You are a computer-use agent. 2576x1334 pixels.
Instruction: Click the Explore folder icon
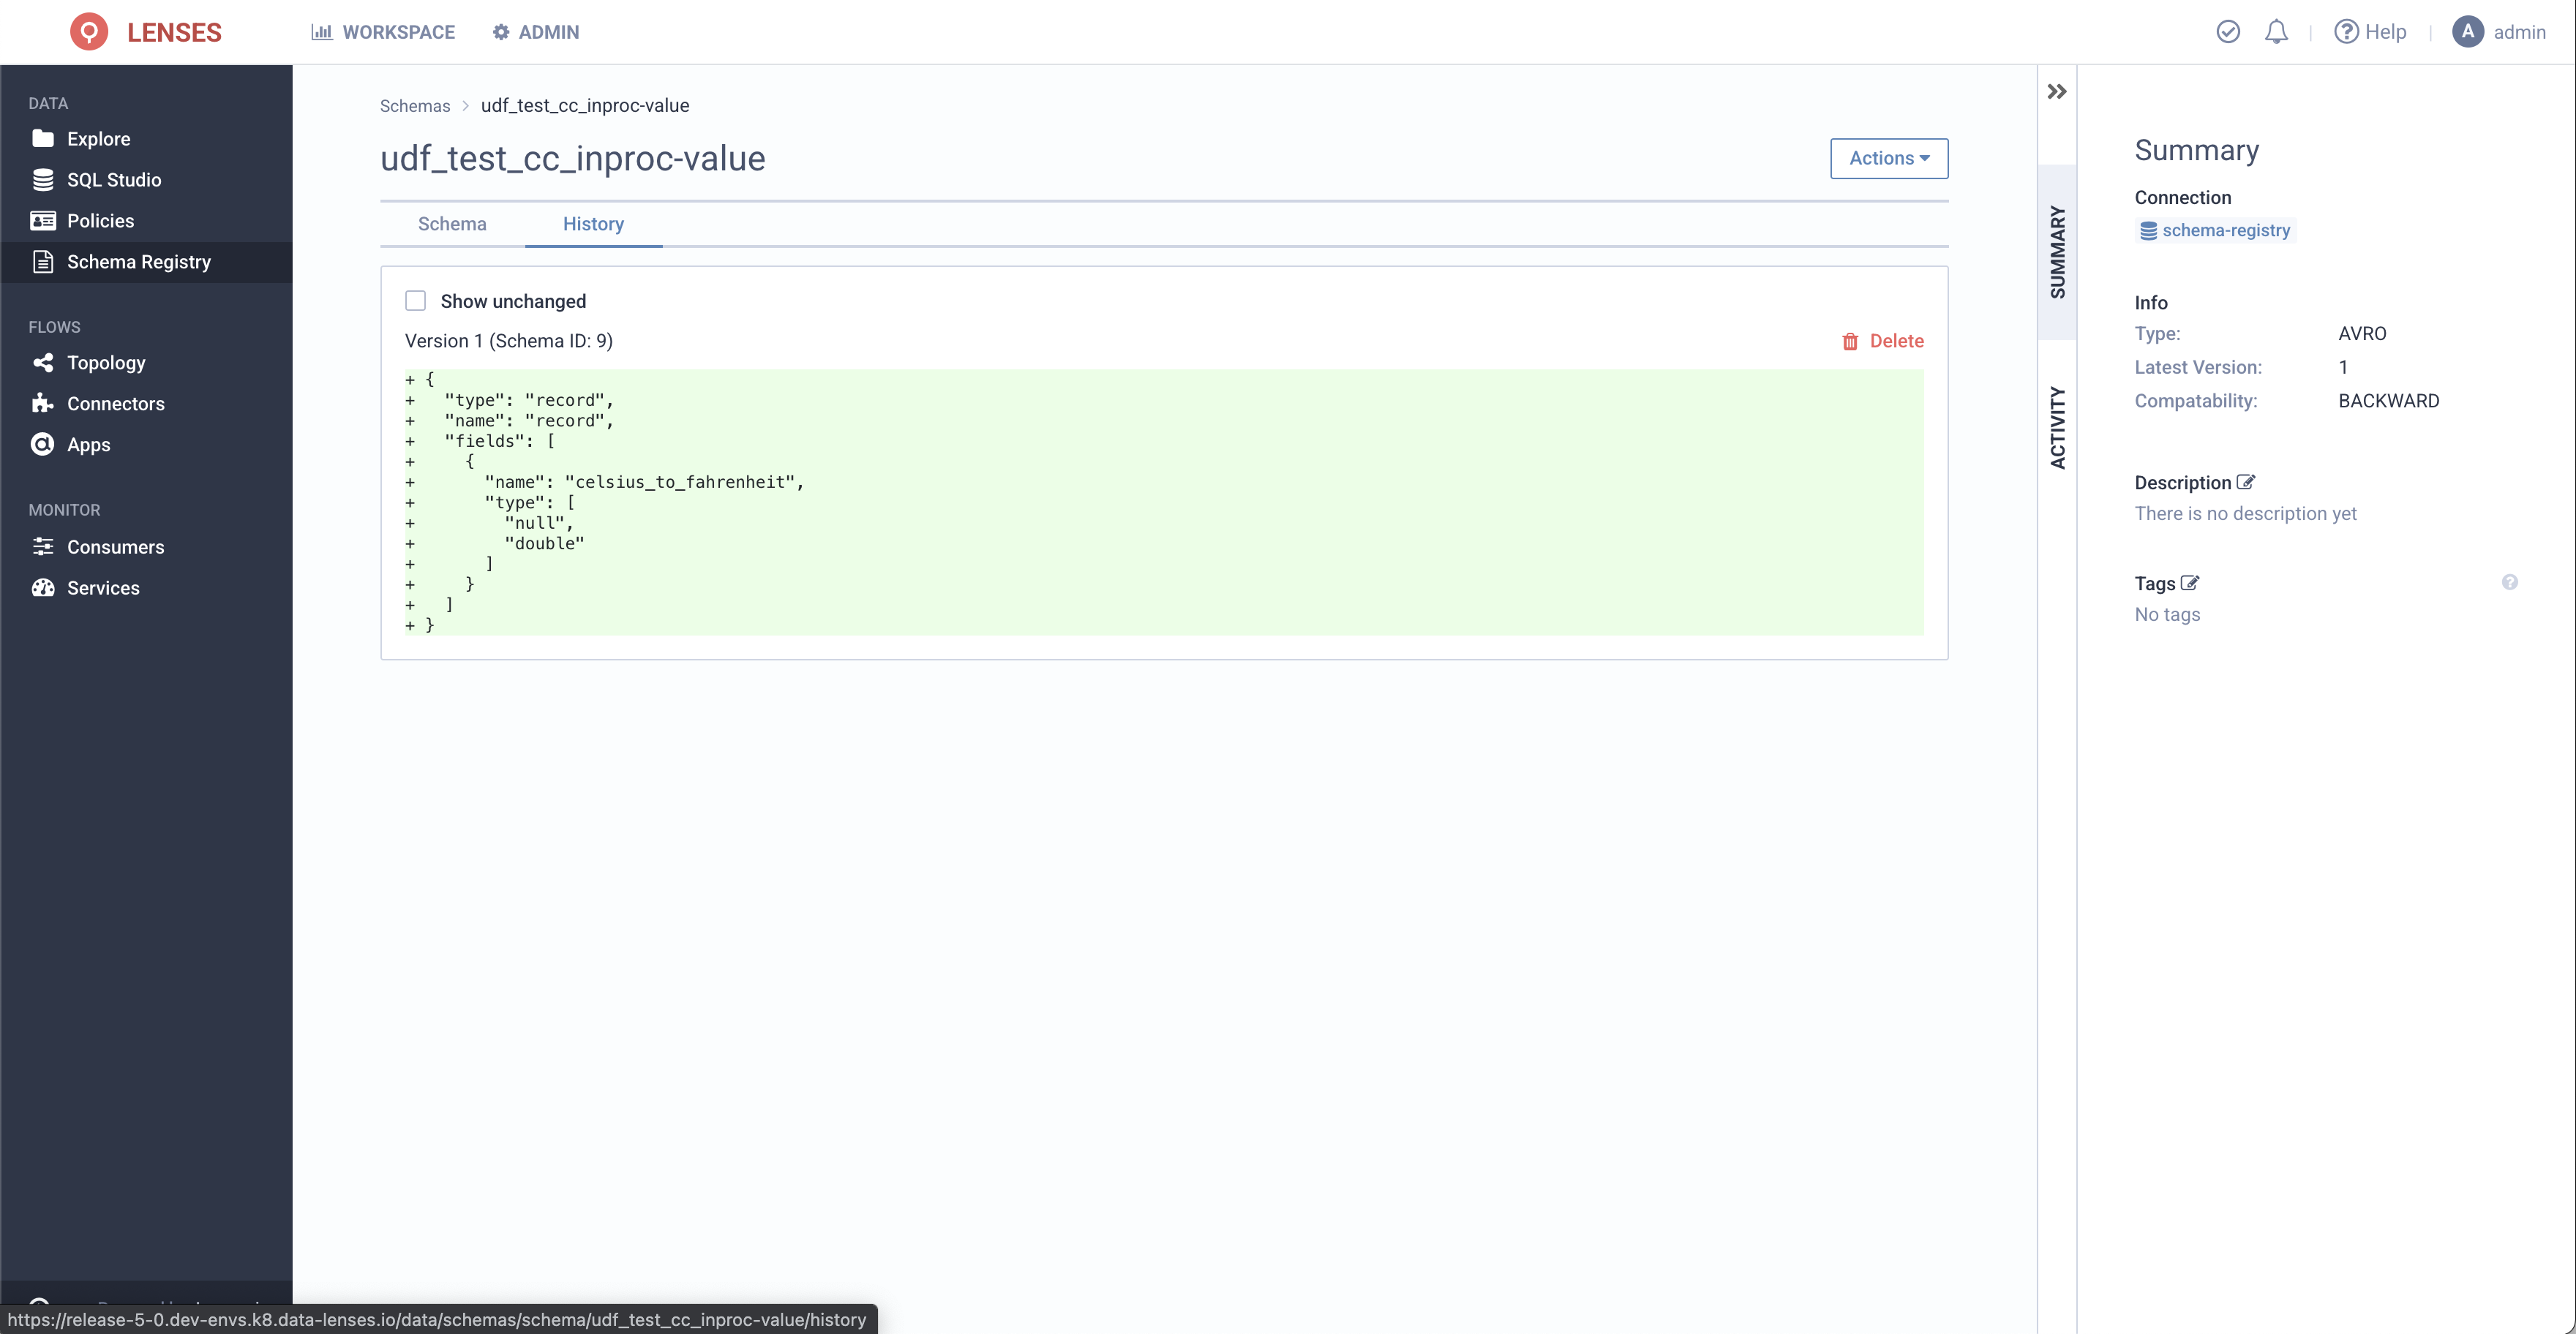tap(43, 138)
